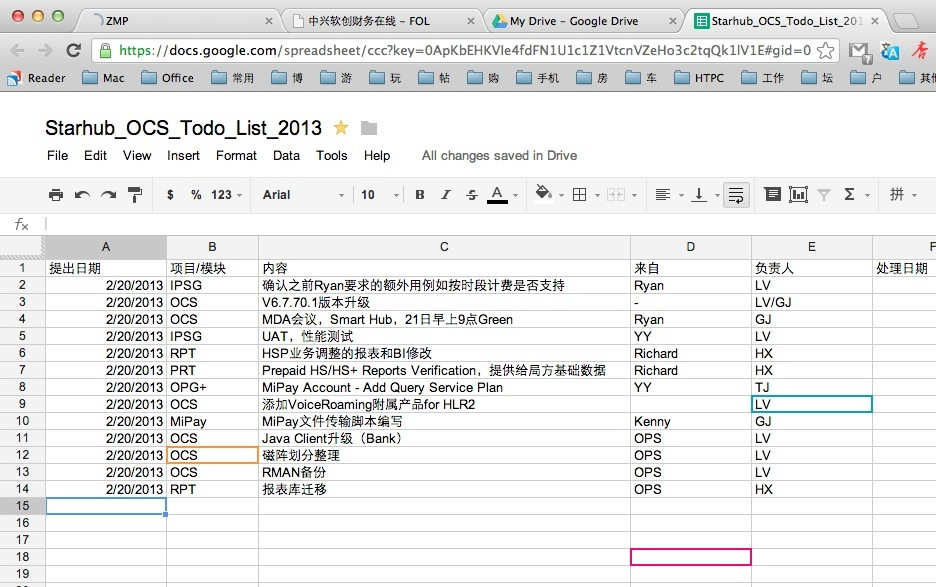Star the Starhub_OCS_Todo_List_2013 document
The height and width of the screenshot is (587, 936).
pyautogui.click(x=341, y=128)
